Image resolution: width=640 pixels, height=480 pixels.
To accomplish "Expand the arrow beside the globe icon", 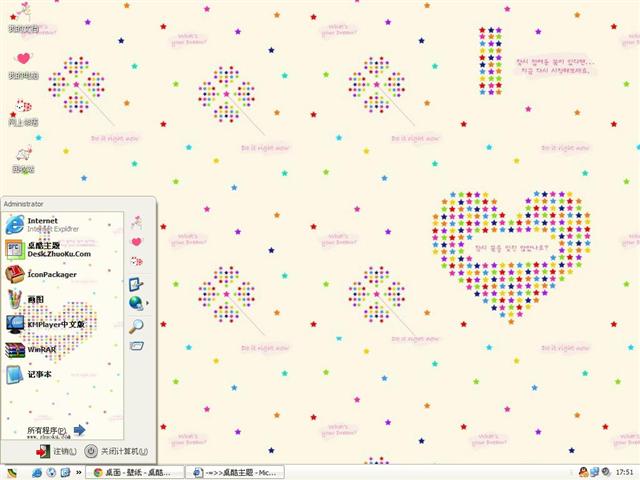I will [147, 303].
